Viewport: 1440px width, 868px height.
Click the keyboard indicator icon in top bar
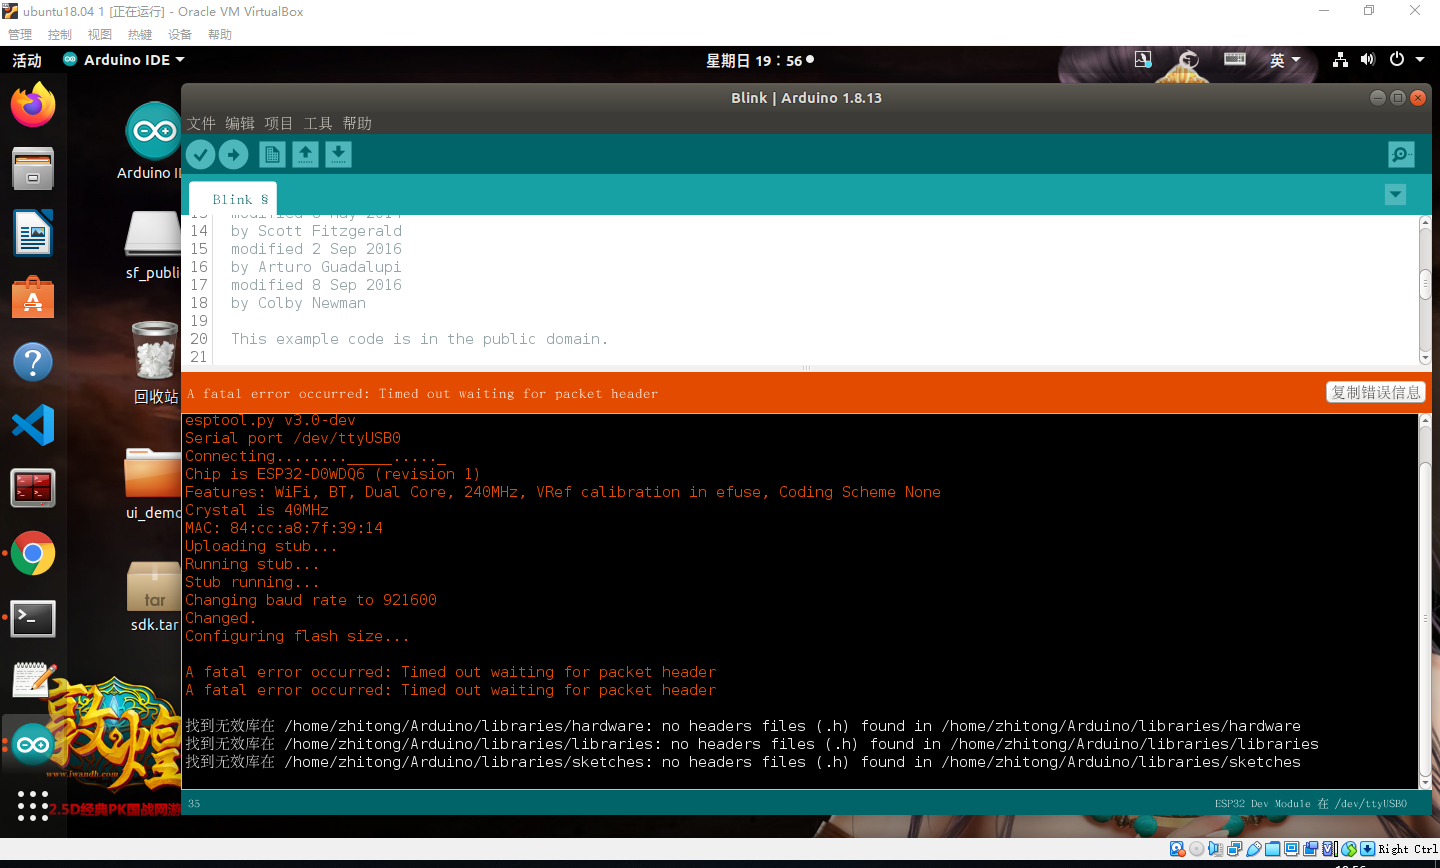pos(1235,59)
